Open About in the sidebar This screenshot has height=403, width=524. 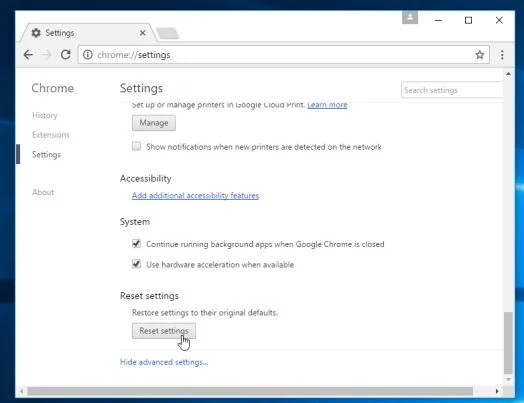coord(43,192)
